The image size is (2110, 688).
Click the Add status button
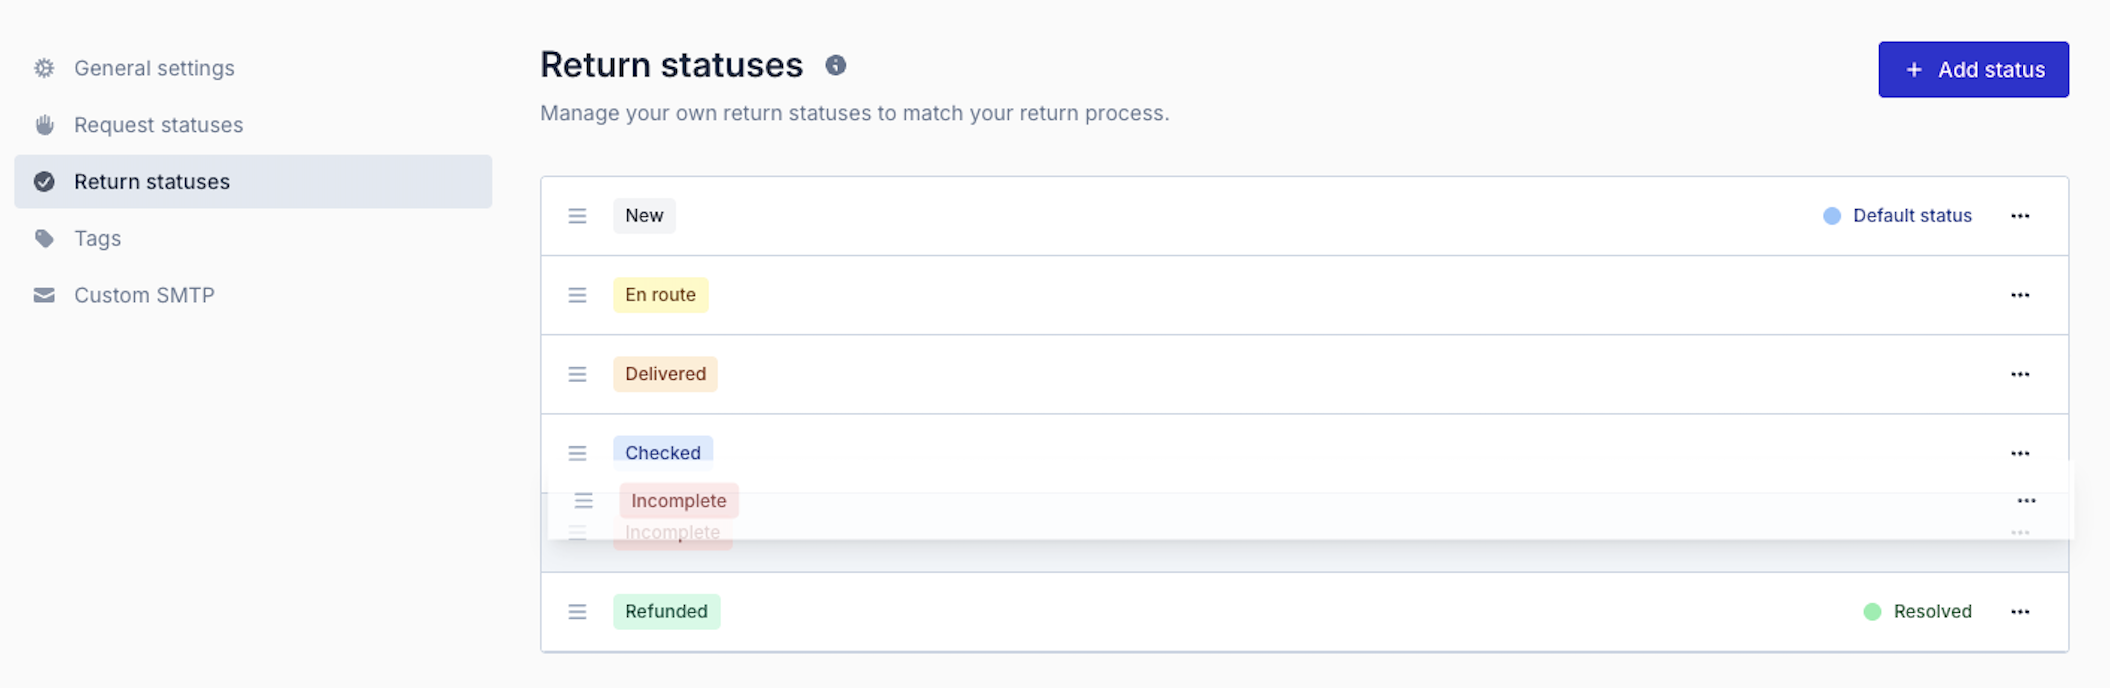pyautogui.click(x=1973, y=69)
